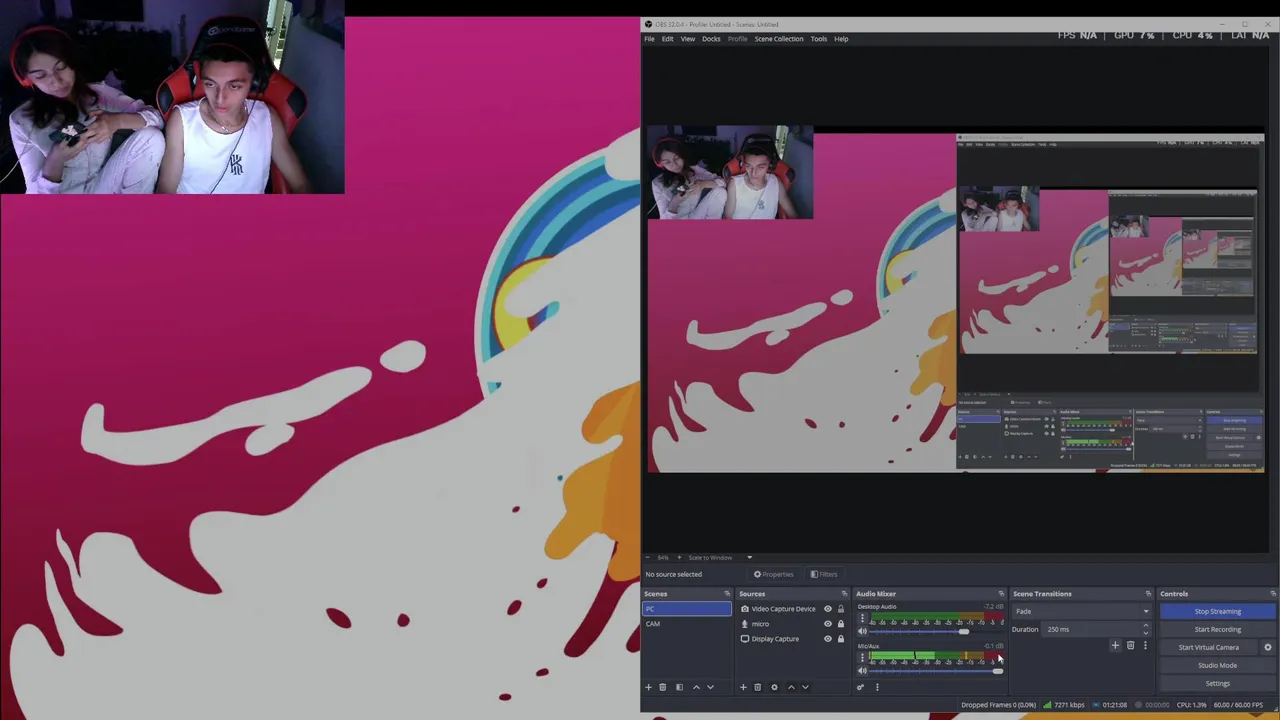
Task: Open Settings from Controls panel
Action: 1217,683
